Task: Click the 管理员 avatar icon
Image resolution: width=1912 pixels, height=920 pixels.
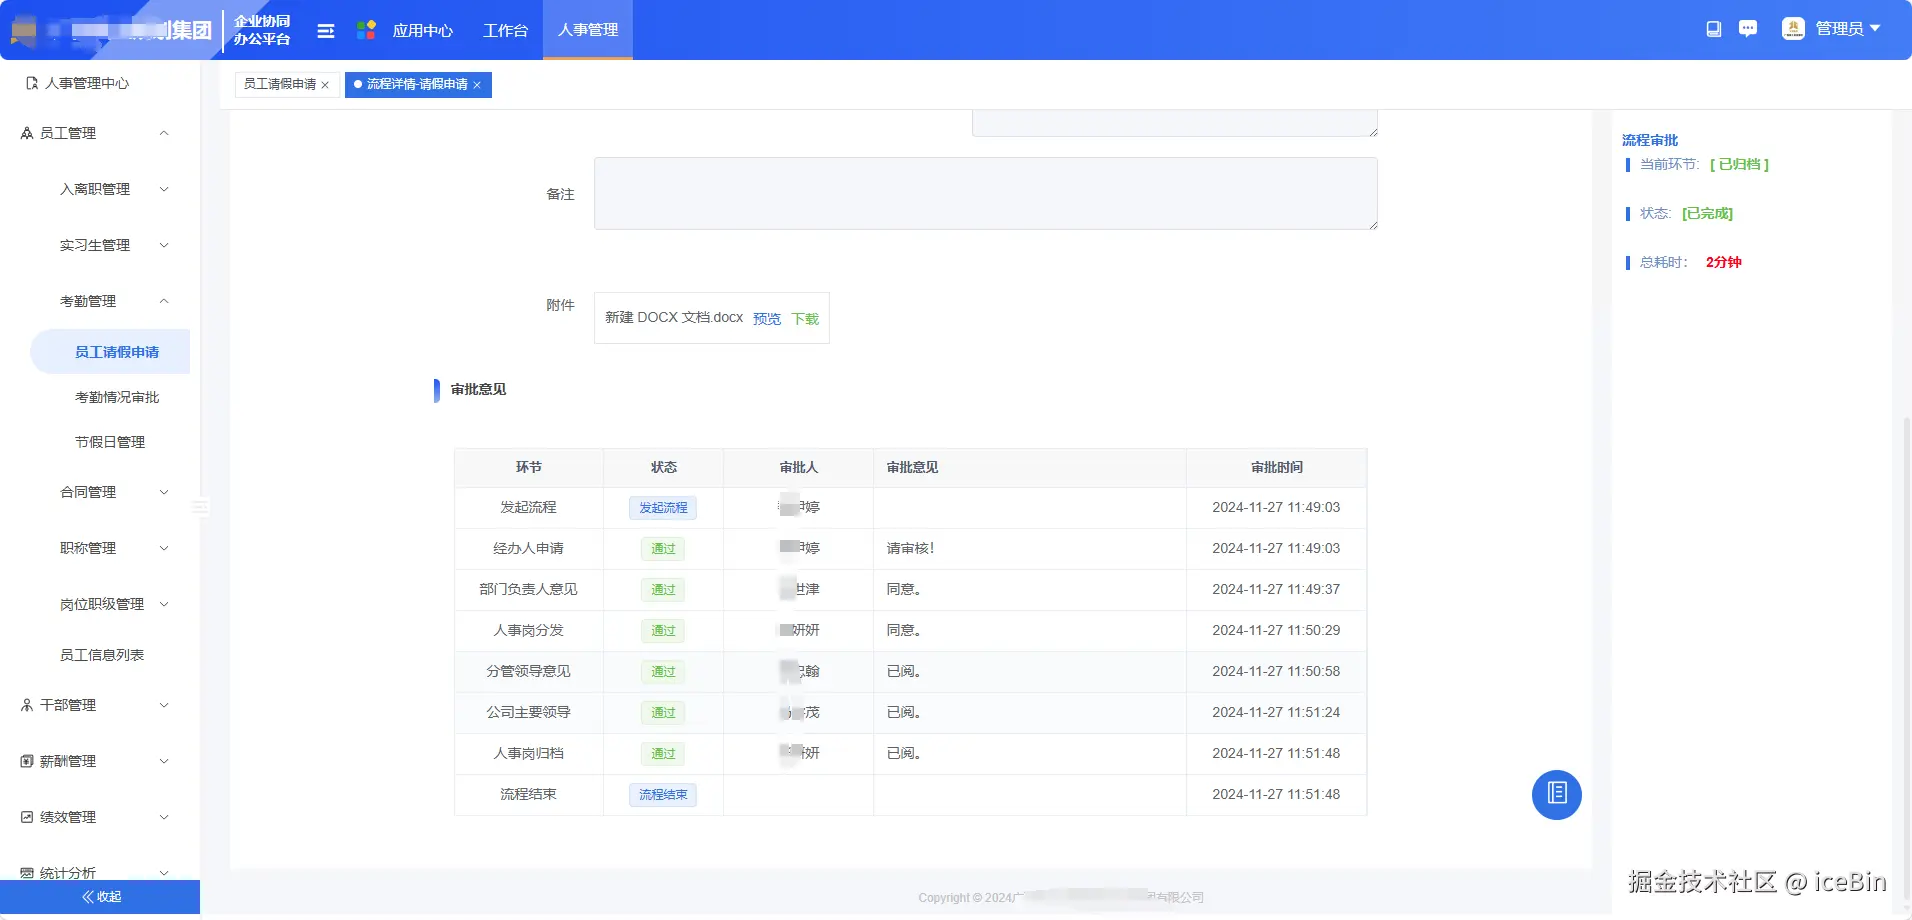Action: point(1793,29)
